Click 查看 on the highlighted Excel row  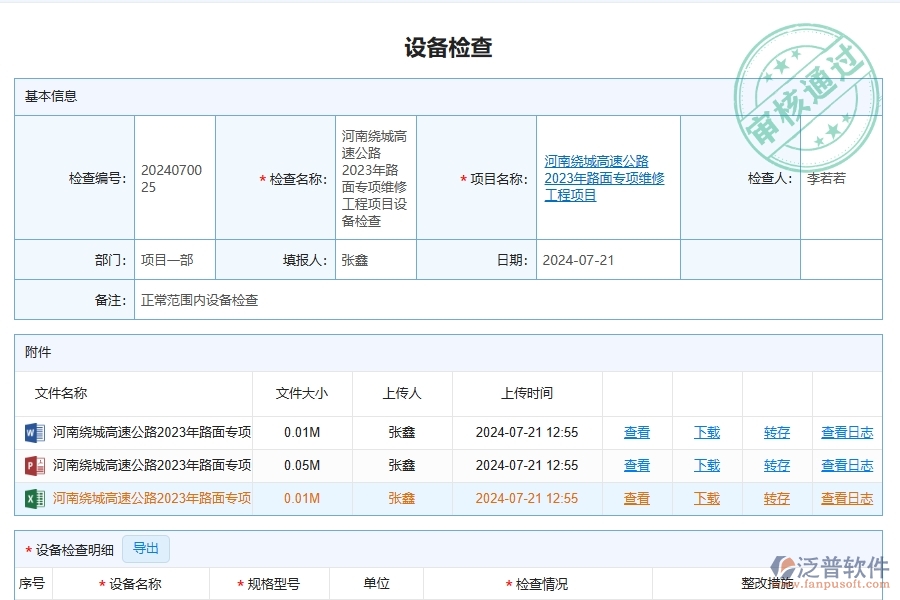[637, 498]
